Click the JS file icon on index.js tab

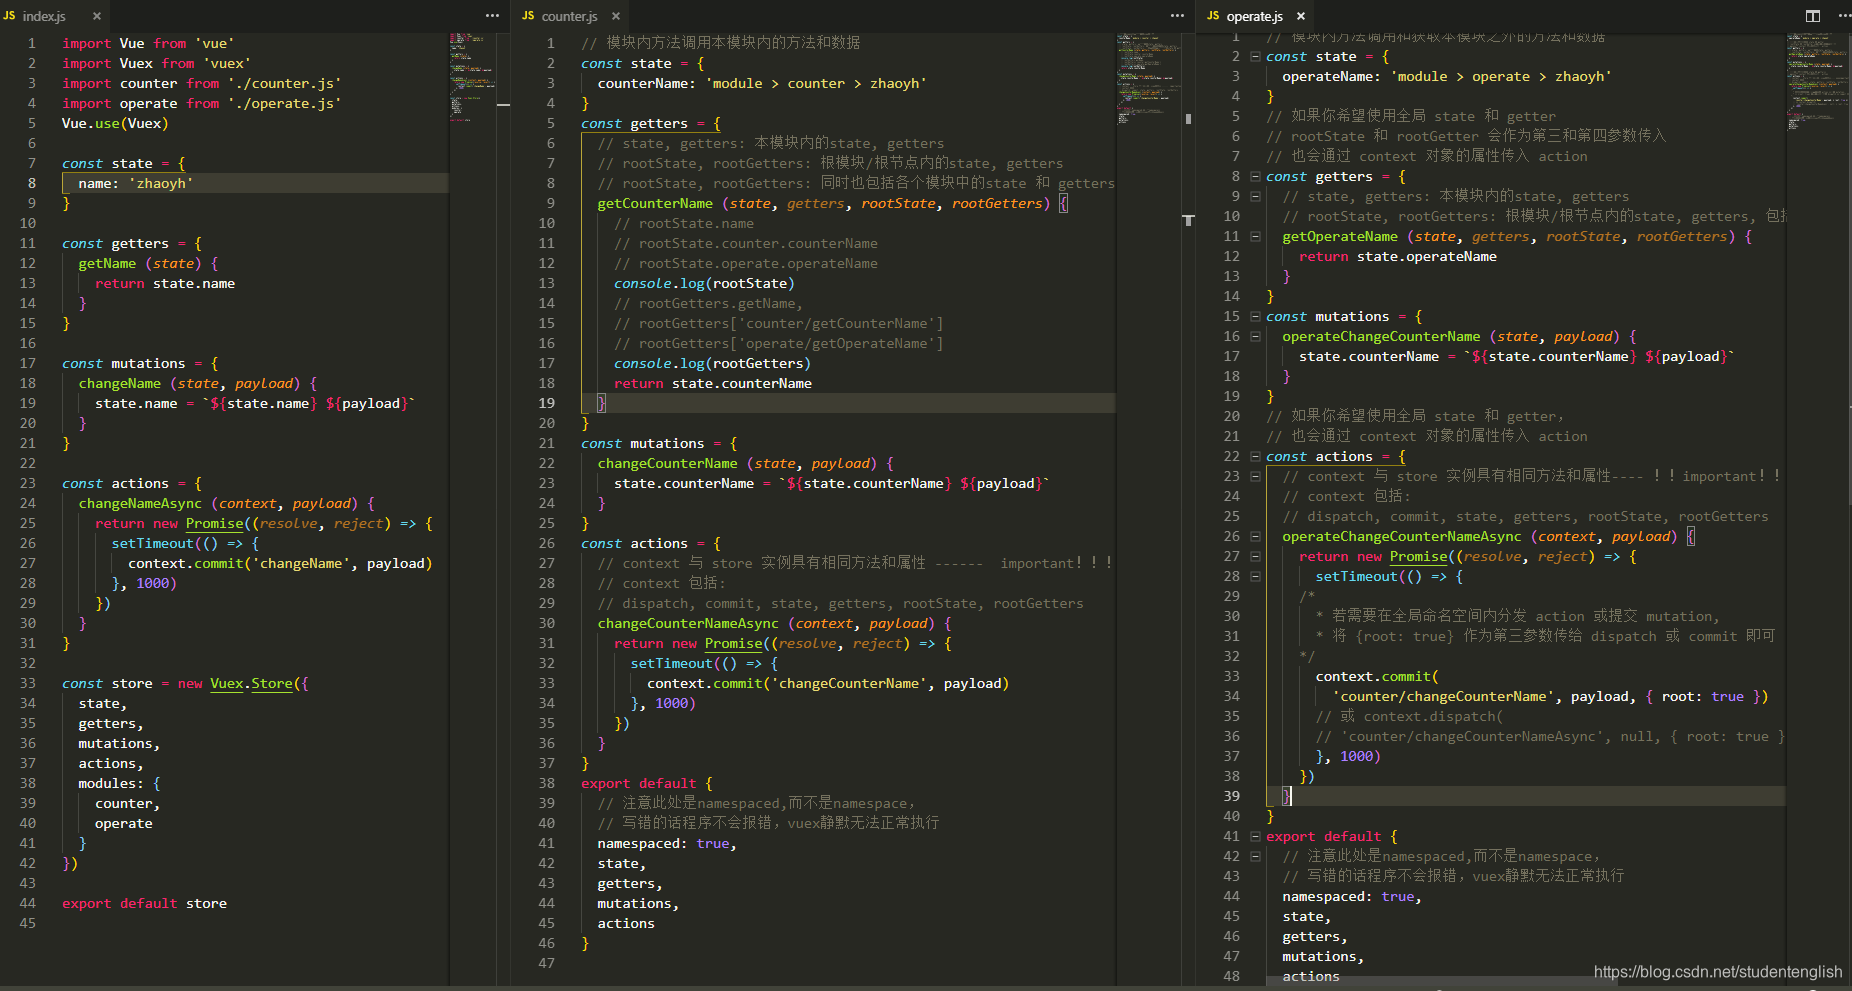pyautogui.click(x=9, y=16)
